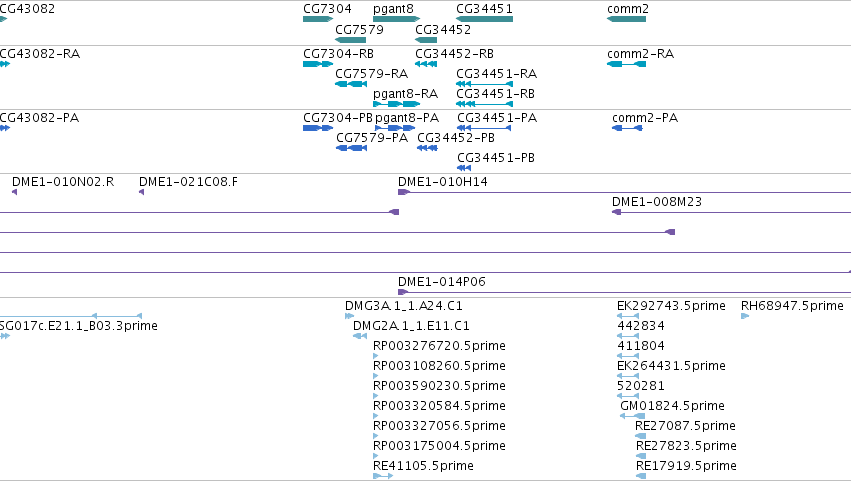
Task: Click the EK264431.5prime EST label
Action: click(x=671, y=366)
